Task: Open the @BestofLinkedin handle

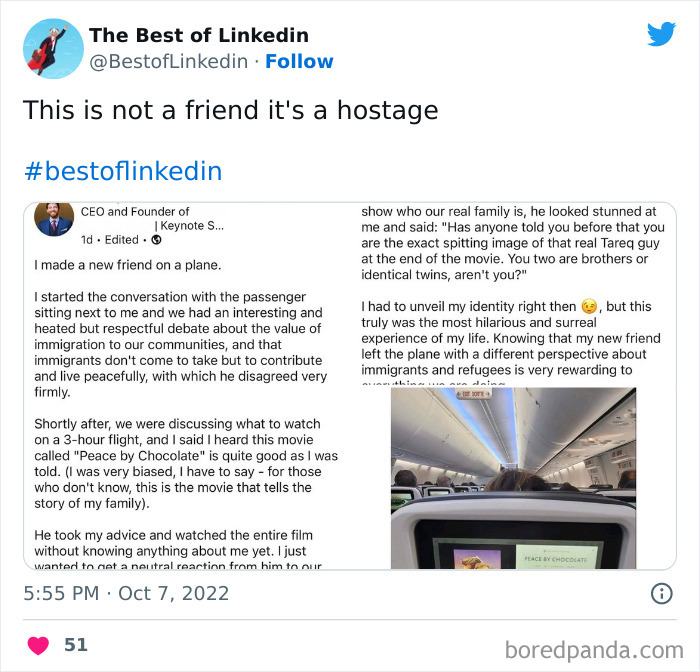Action: click(x=168, y=62)
